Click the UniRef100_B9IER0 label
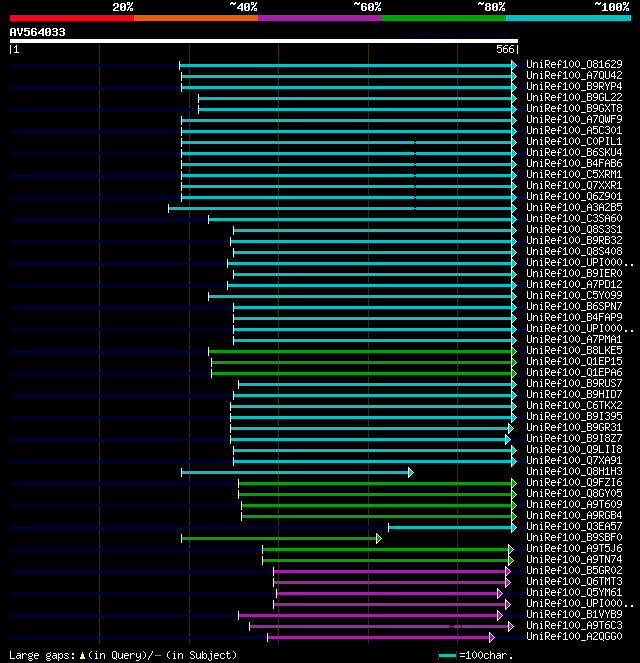The image size is (640, 663). (574, 273)
